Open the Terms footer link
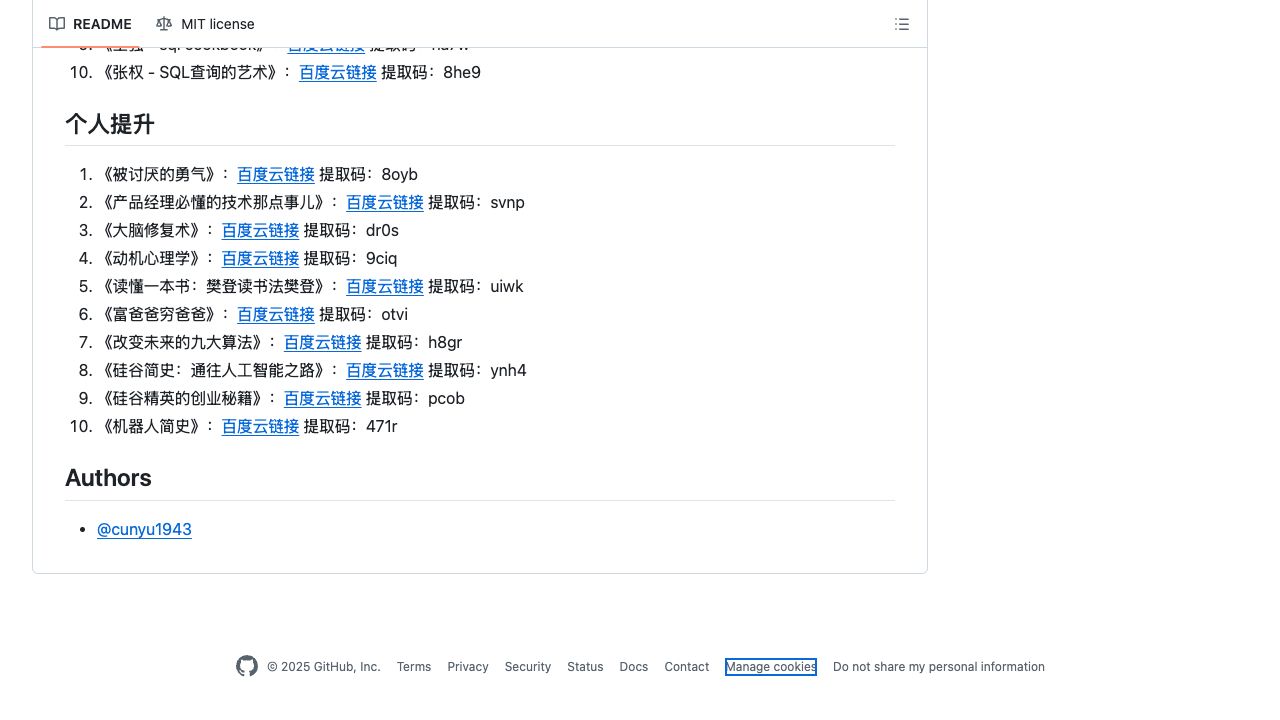Image resolution: width=1280 pixels, height=720 pixels. pyautogui.click(x=414, y=667)
